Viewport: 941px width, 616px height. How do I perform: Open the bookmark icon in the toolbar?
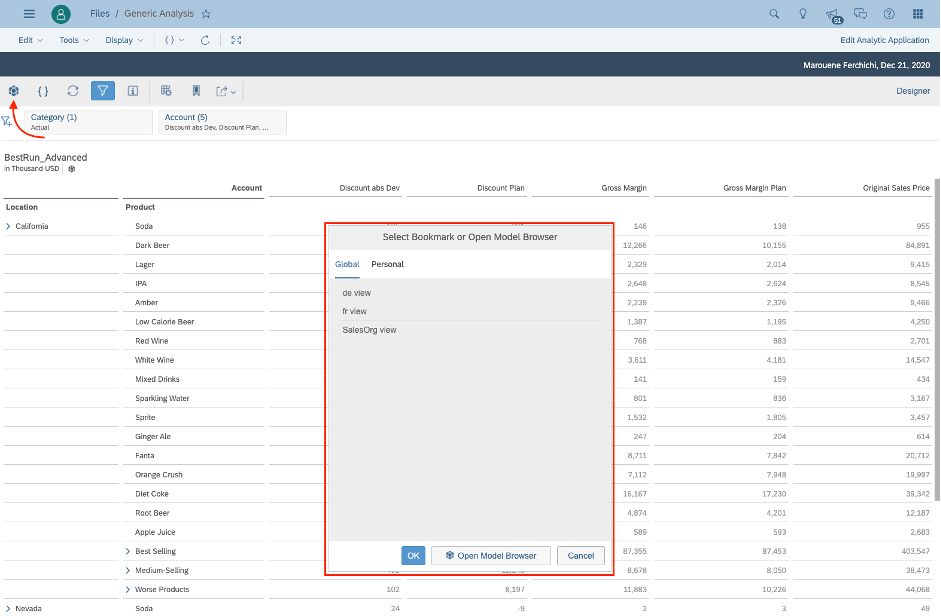click(196, 90)
